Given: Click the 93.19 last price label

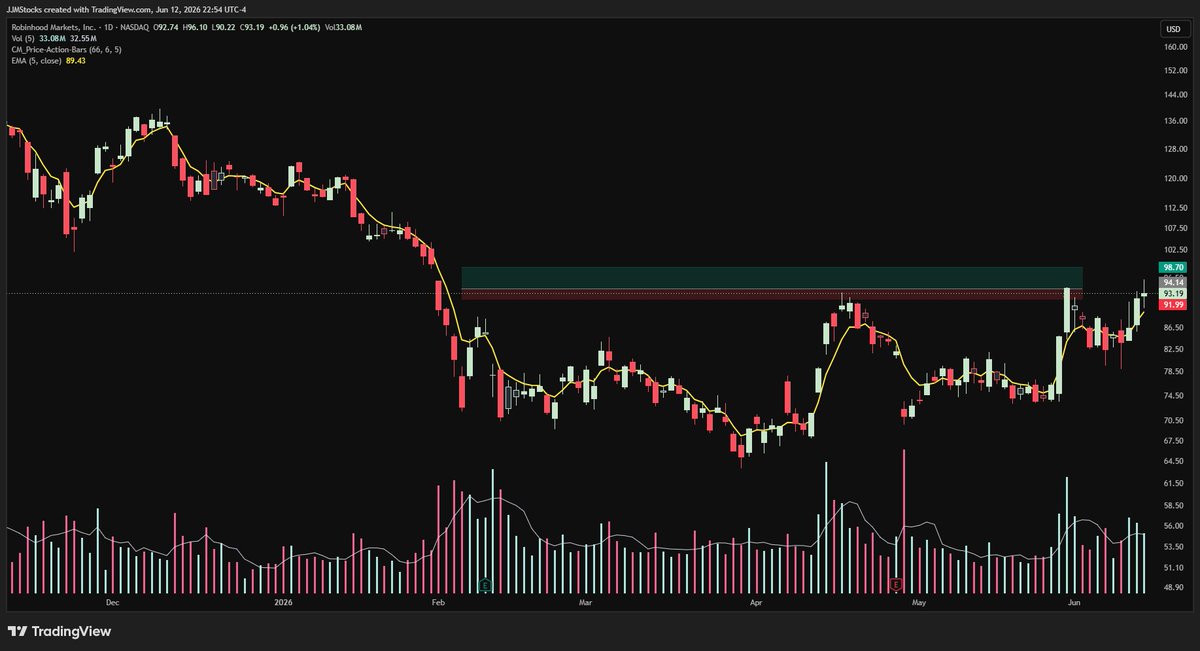Looking at the screenshot, I should (x=1171, y=294).
